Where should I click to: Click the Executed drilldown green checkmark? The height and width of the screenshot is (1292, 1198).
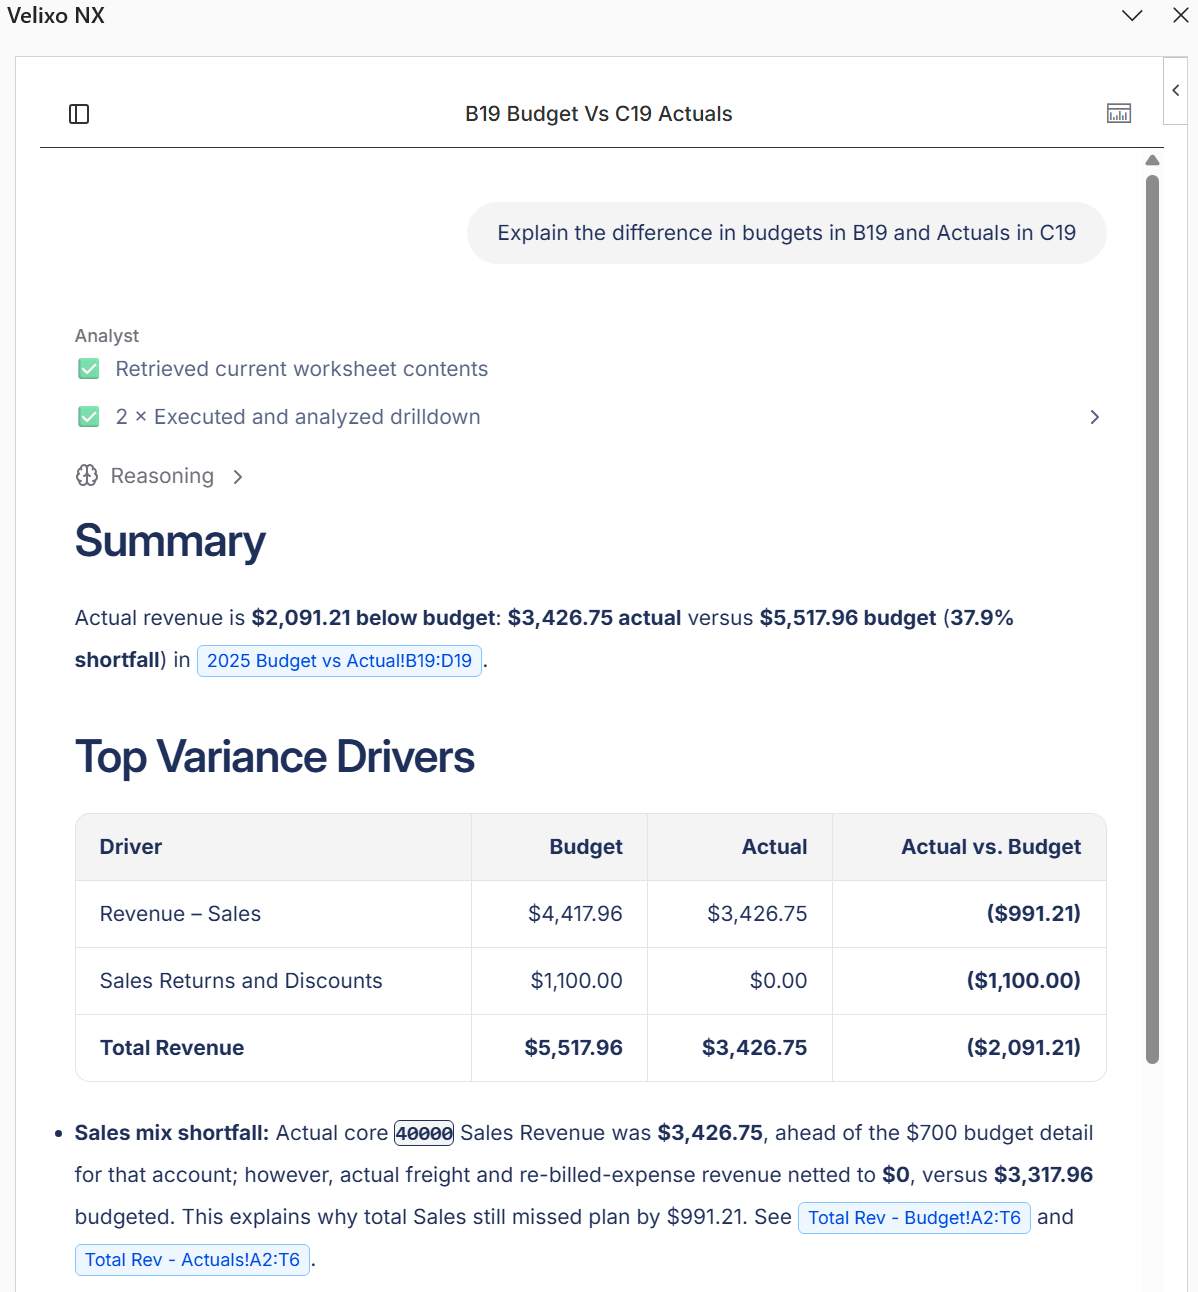tap(89, 417)
